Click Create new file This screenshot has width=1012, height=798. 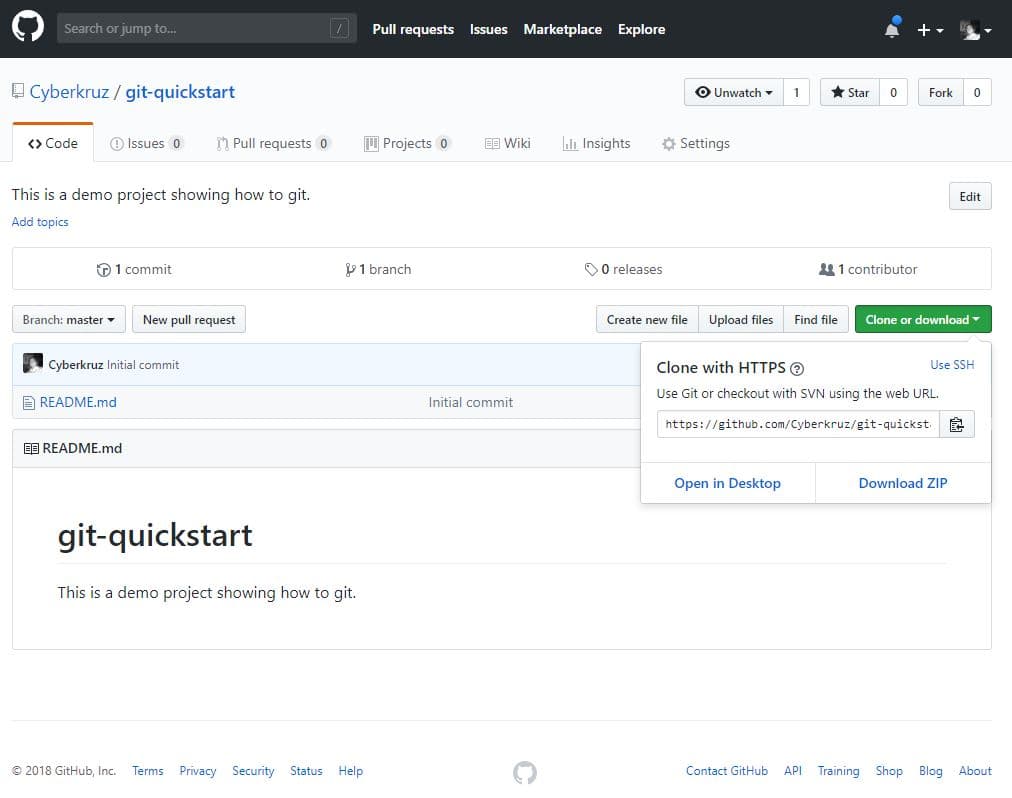pos(647,320)
